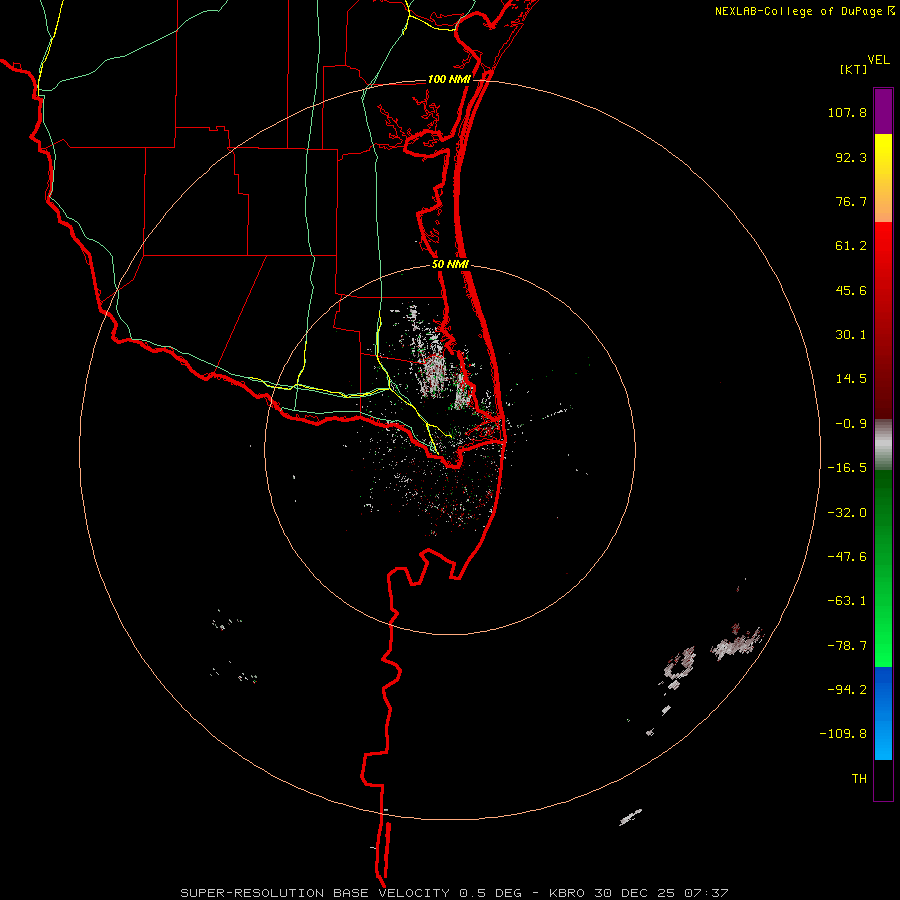Click the 61.2 velocity scale value

pos(851,246)
